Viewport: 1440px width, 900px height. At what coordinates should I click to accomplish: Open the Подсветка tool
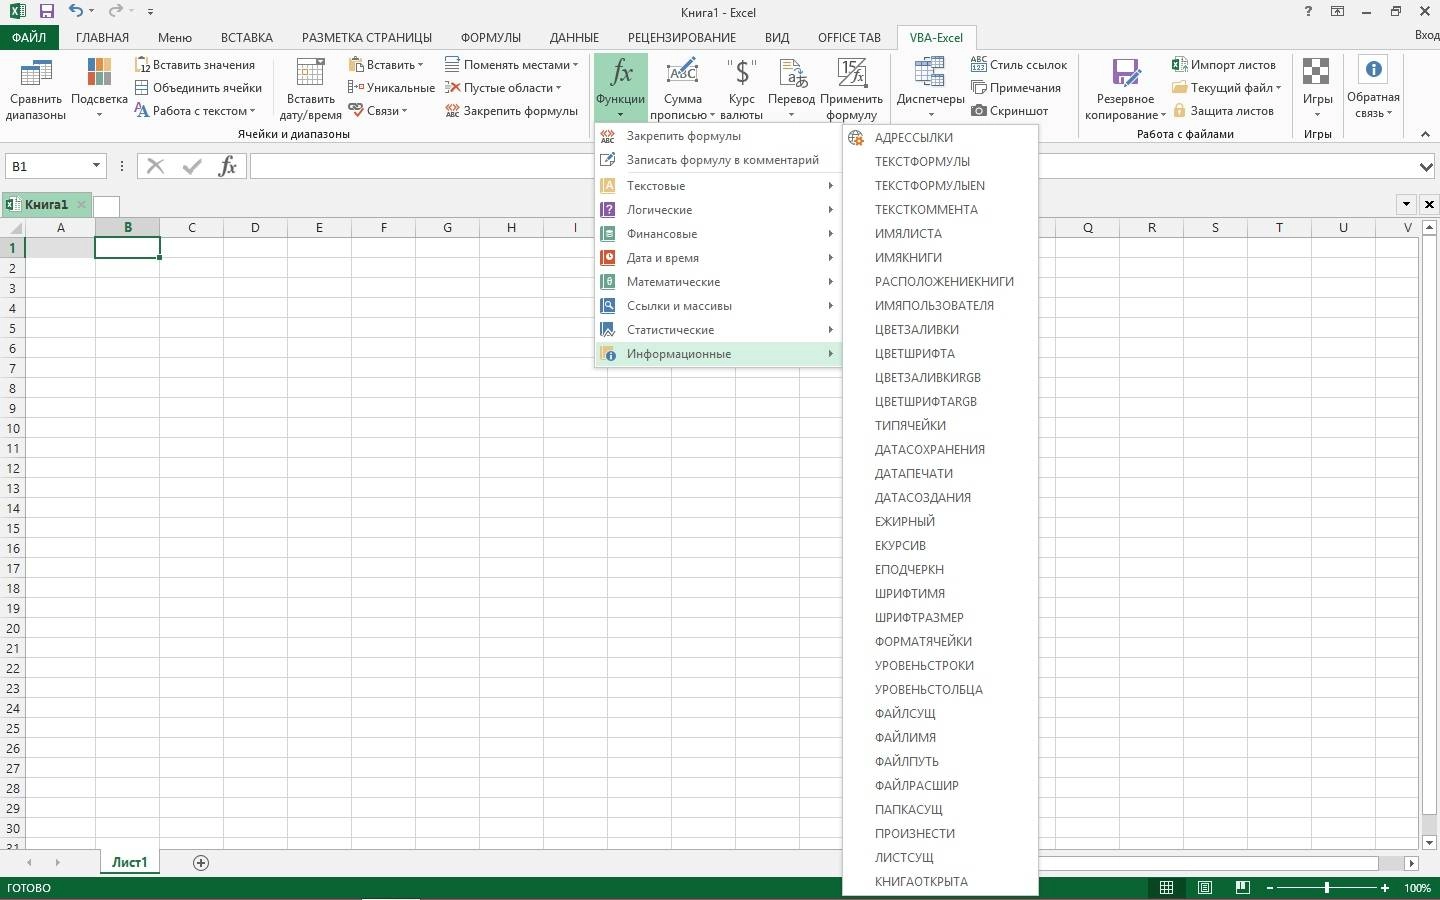coord(99,89)
